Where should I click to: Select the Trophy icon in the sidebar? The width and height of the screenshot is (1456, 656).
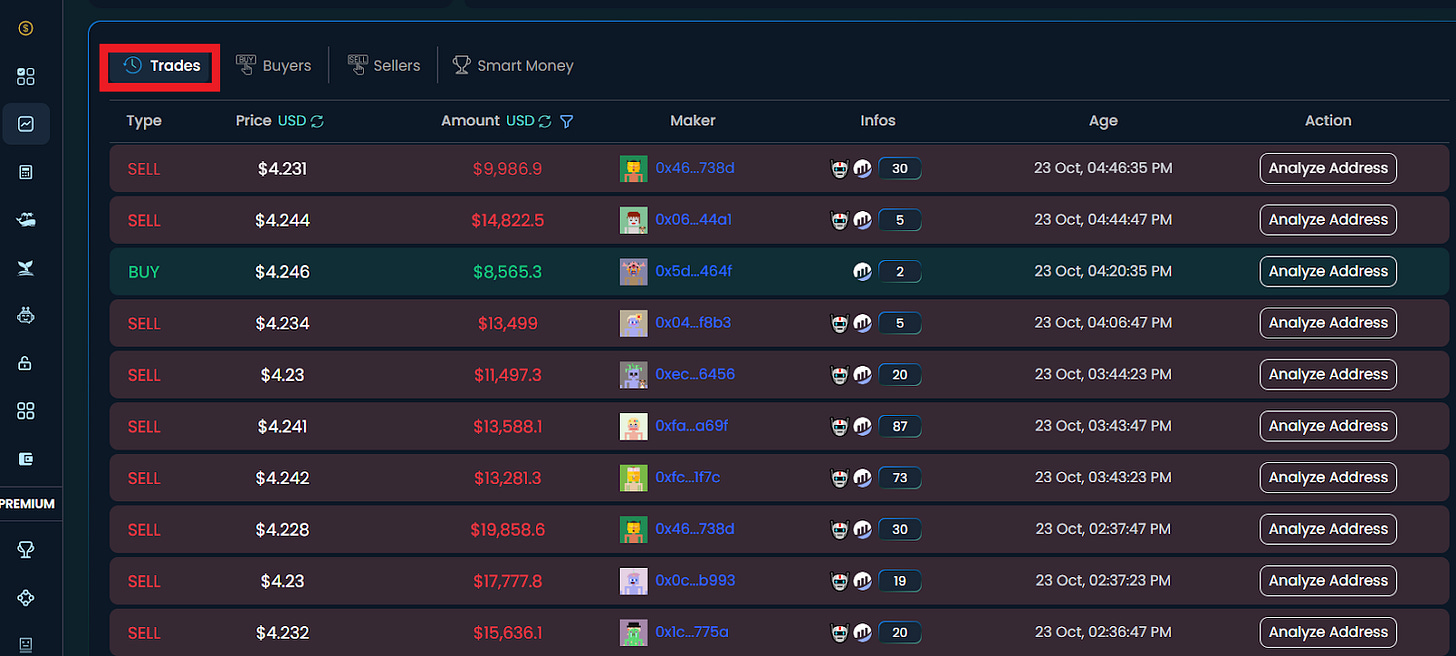click(x=25, y=550)
